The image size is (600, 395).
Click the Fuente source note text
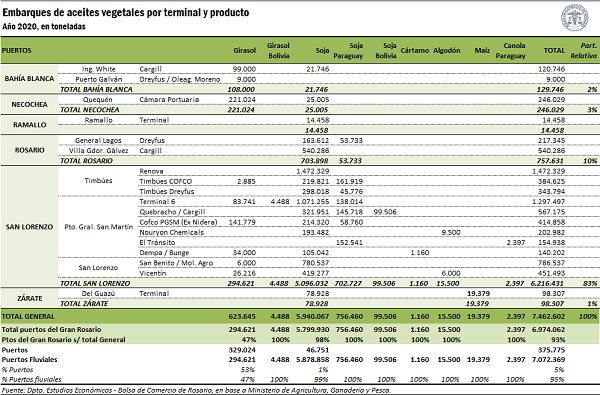pos(196,390)
